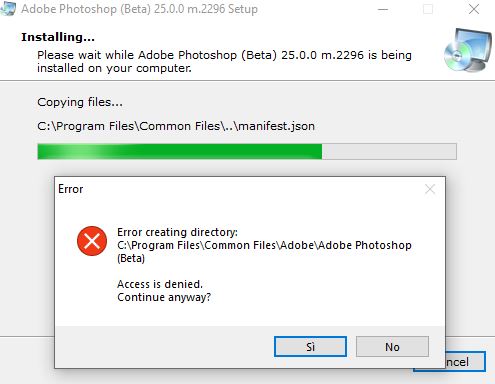Click the Sì button to continue anyway
Viewport: 495px width, 384px height.
(x=310, y=346)
